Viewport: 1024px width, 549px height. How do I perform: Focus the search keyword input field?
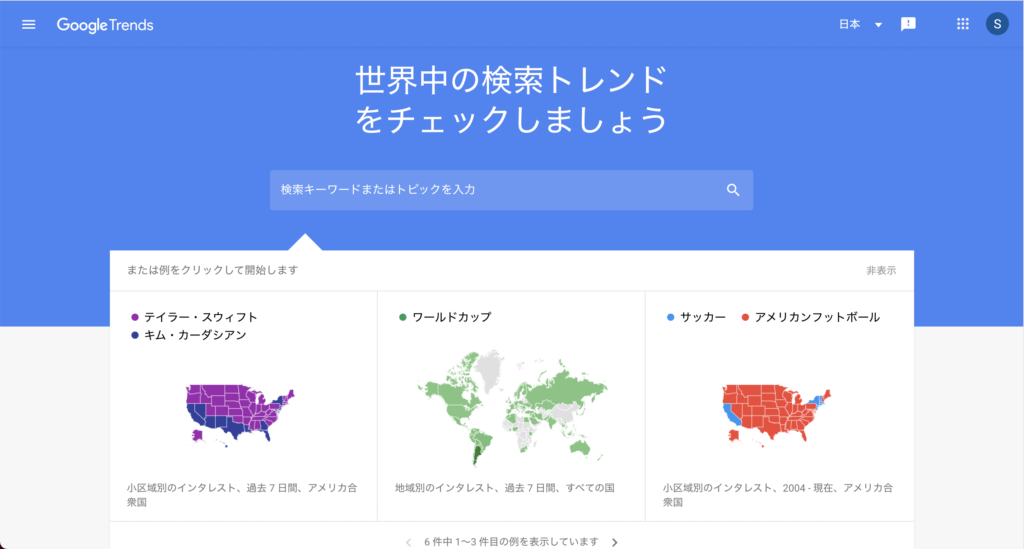[x=495, y=190]
